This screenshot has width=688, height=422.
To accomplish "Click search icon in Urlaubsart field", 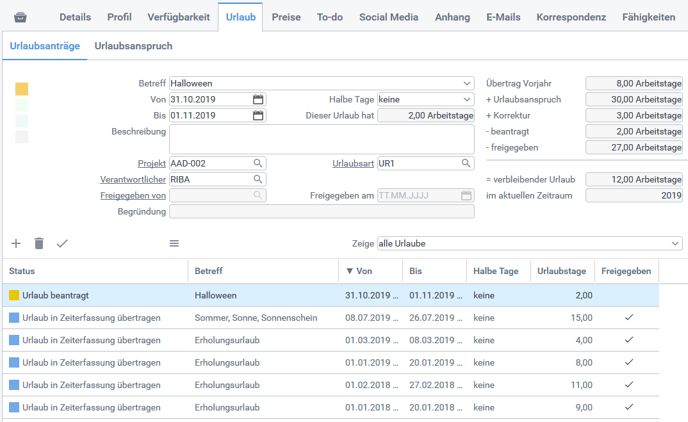I will click(x=466, y=163).
